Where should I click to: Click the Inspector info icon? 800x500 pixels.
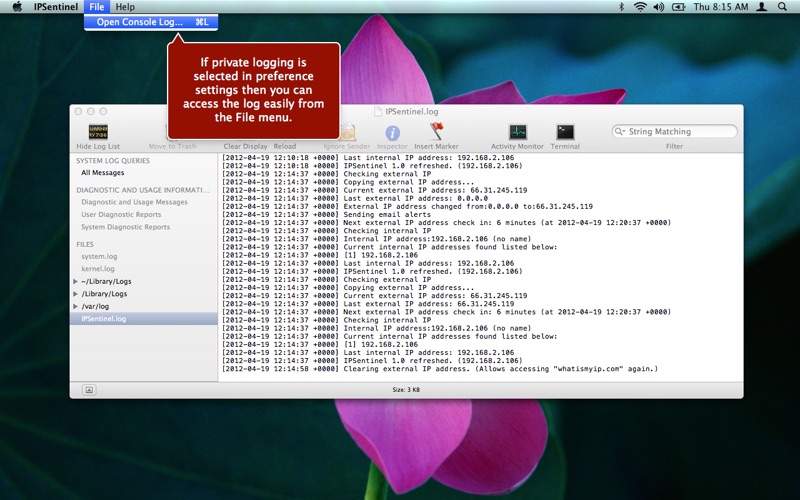point(392,133)
